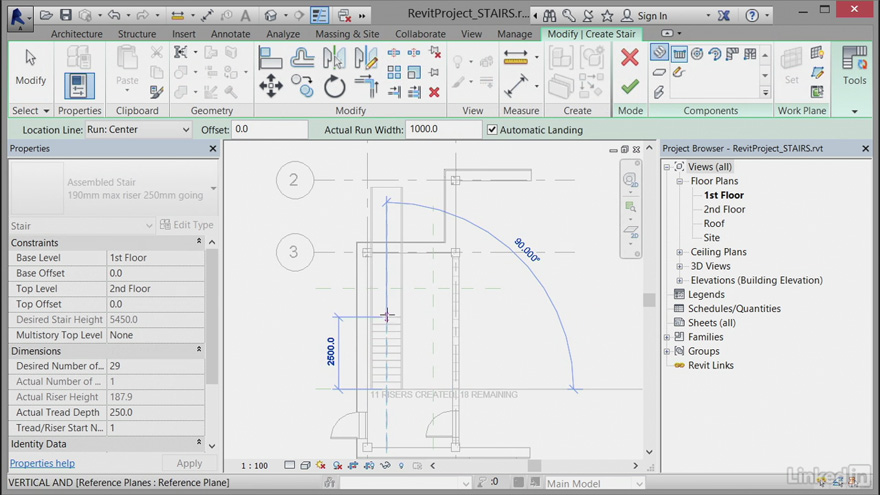Open the Collaborate ribbon tab

pyautogui.click(x=420, y=34)
